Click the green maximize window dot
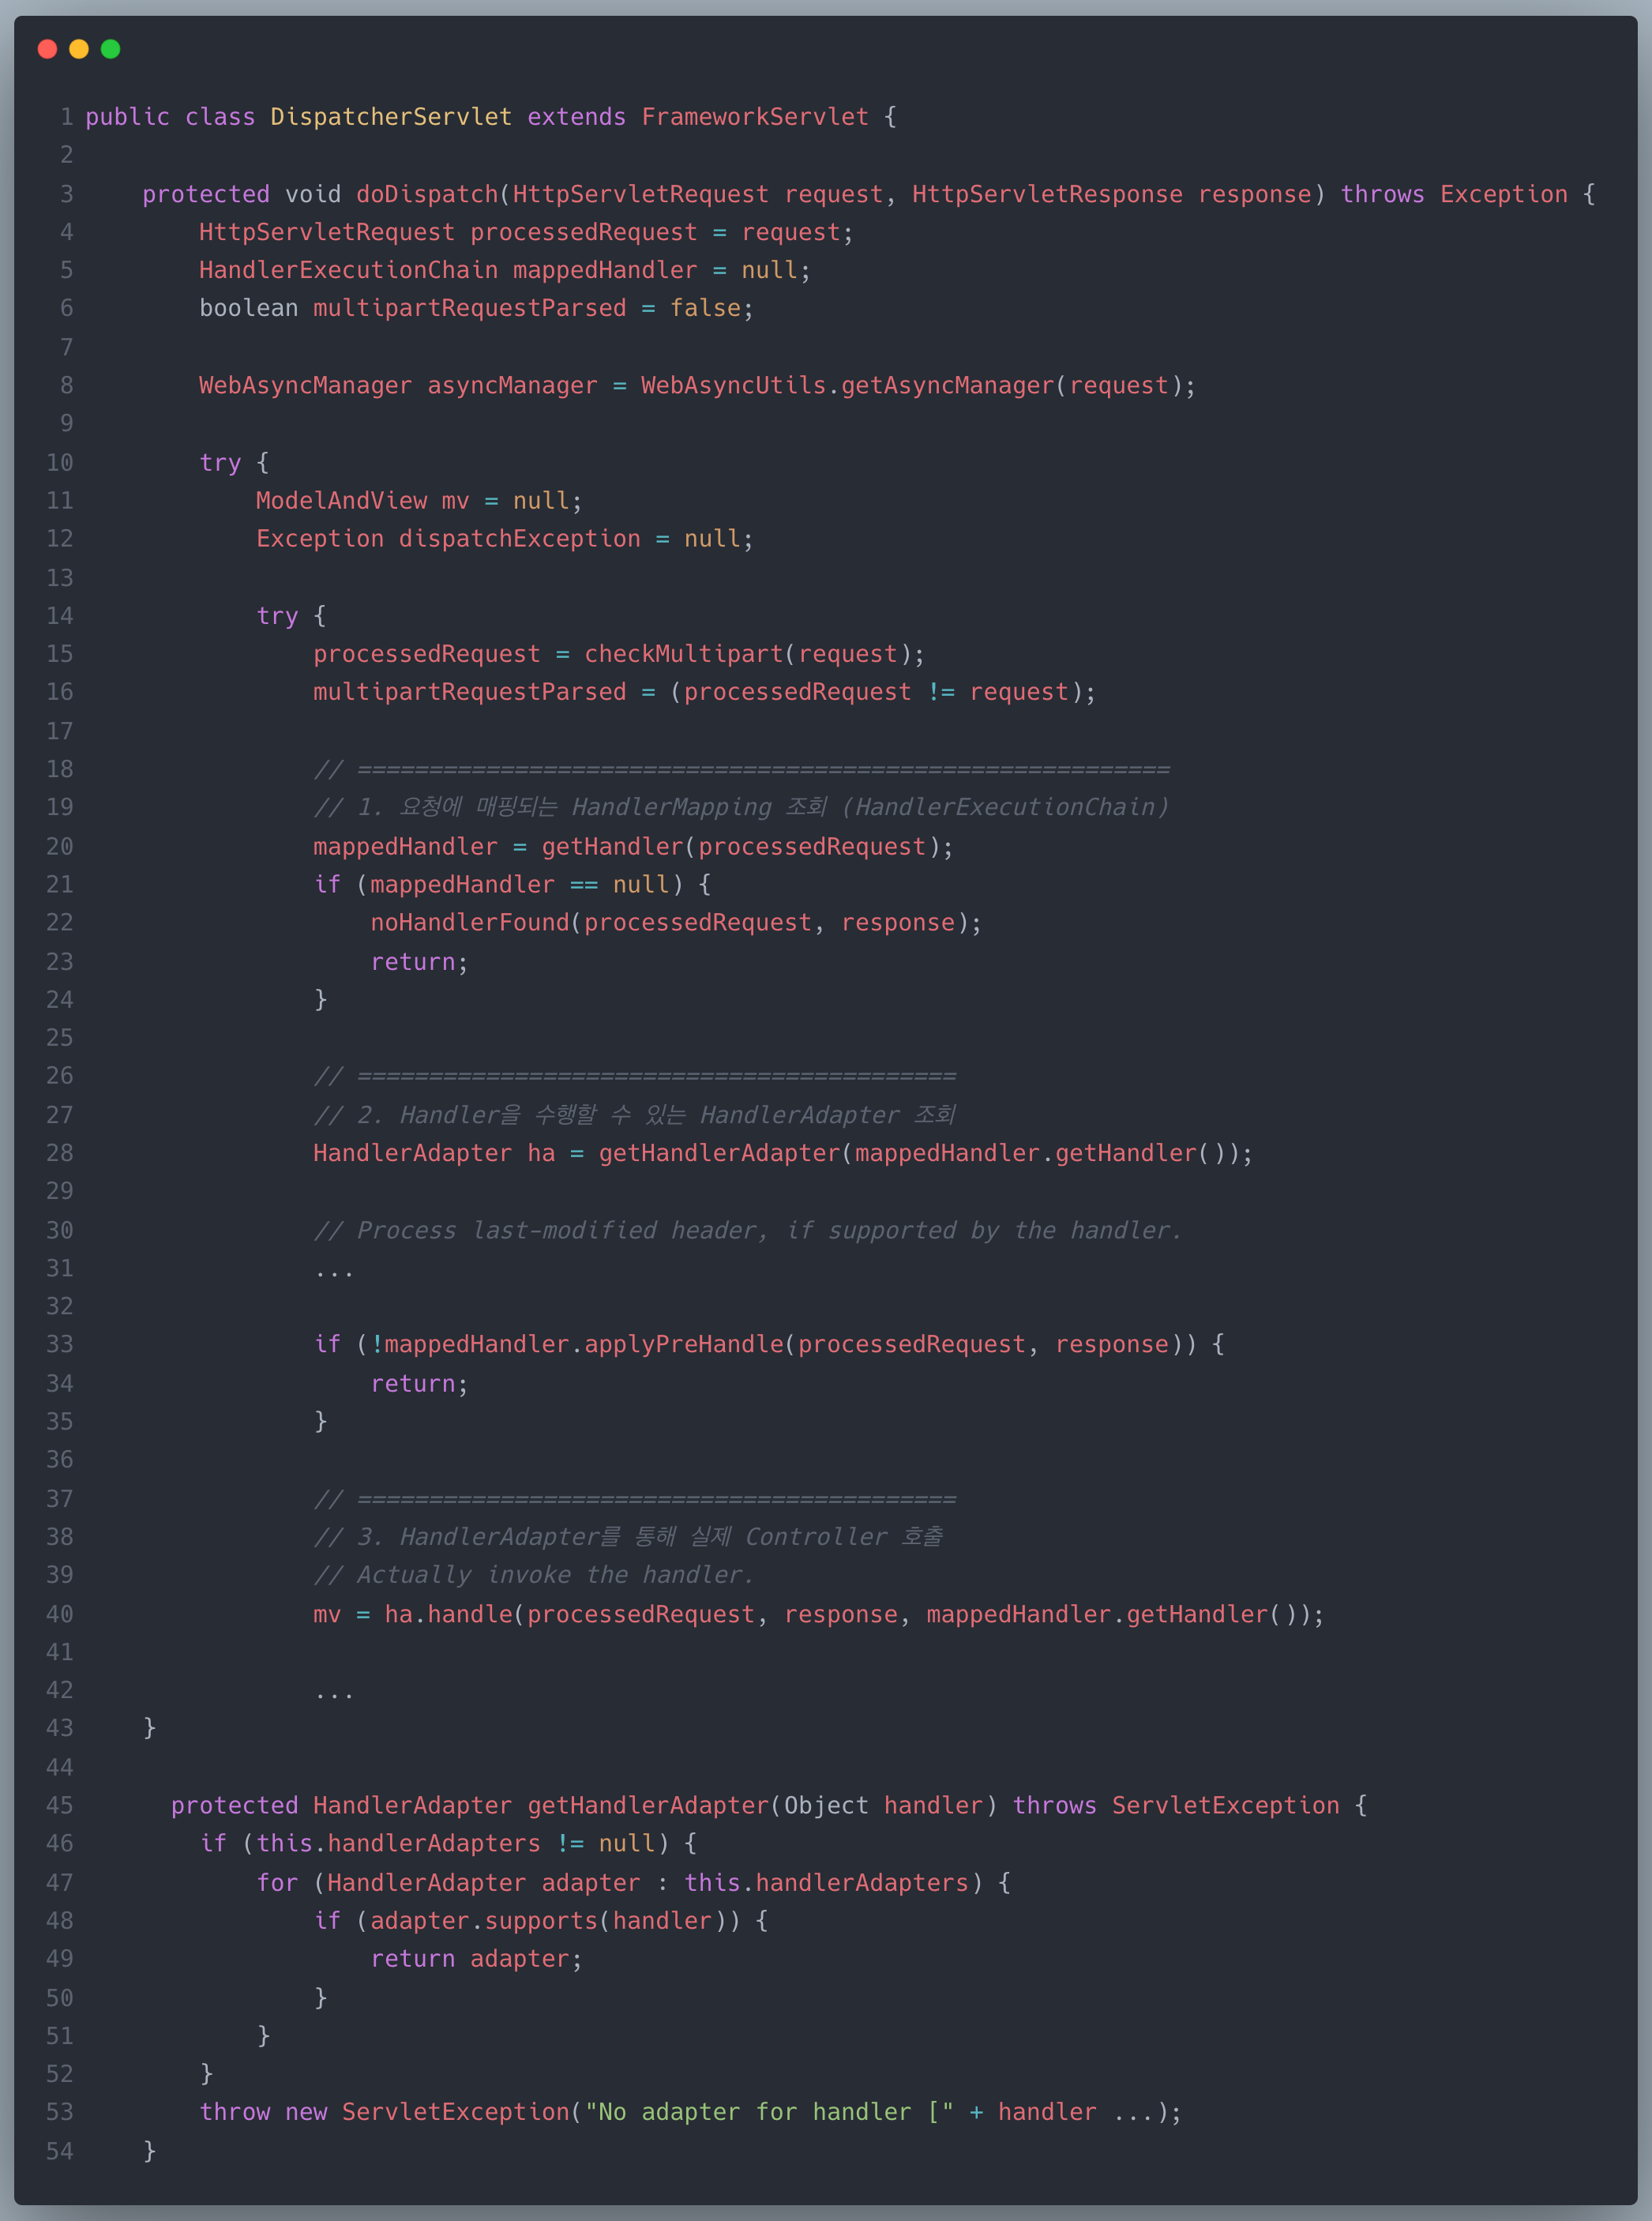 coord(111,49)
